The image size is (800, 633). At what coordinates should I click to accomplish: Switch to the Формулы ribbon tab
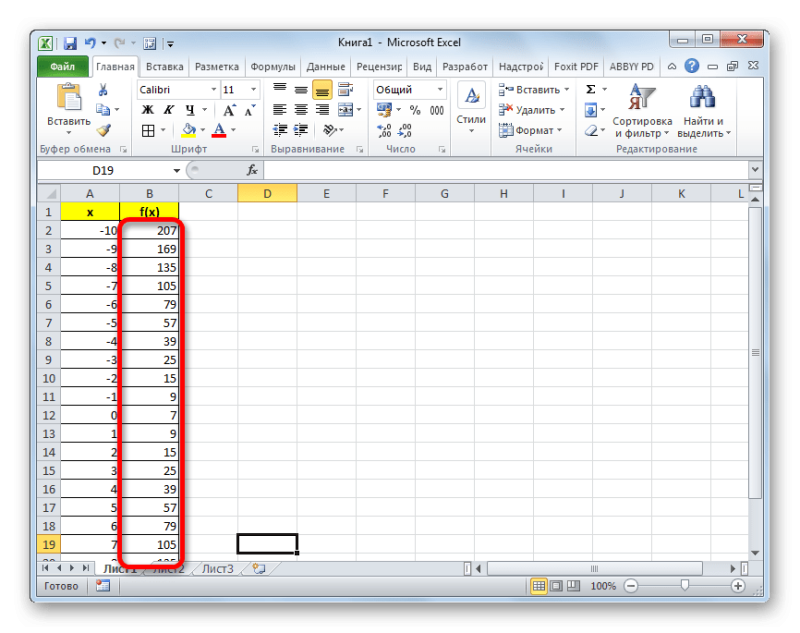272,67
